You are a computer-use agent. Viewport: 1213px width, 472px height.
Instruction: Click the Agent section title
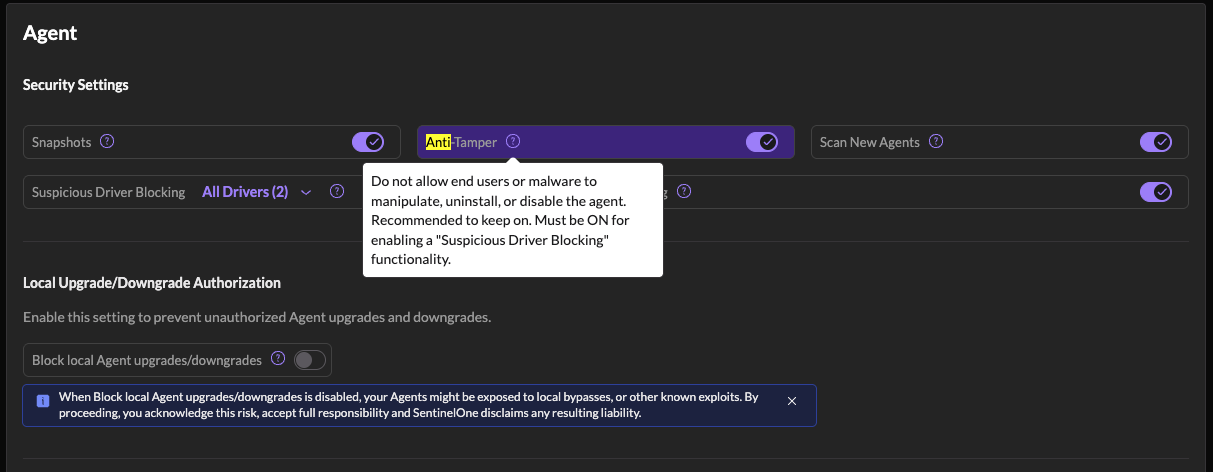50,33
